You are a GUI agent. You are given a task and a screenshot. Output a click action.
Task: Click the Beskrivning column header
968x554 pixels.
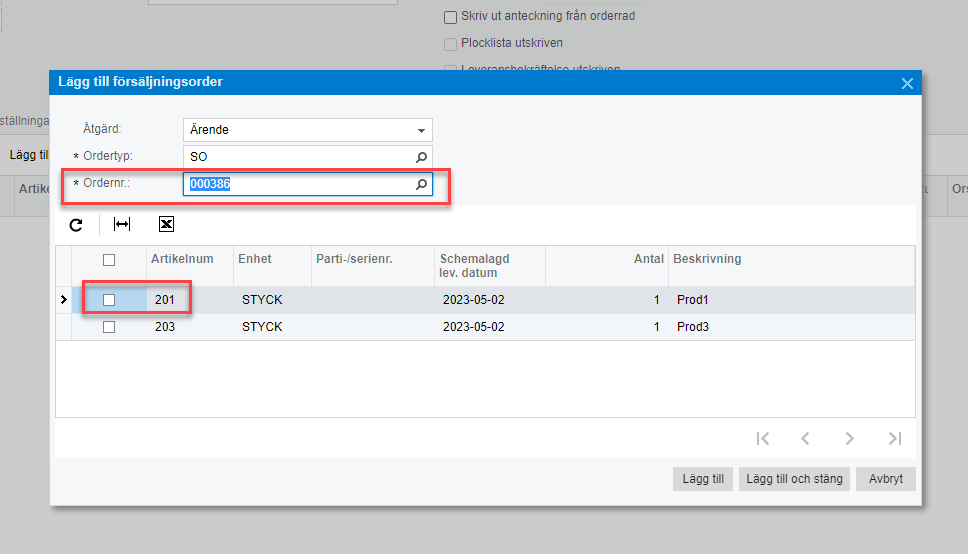point(791,266)
